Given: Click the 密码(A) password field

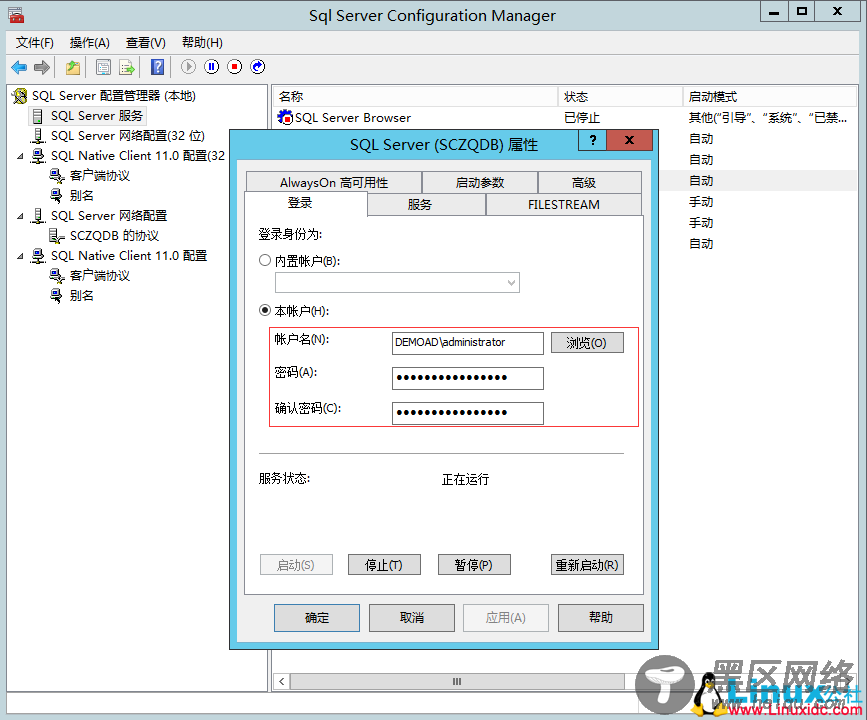Looking at the screenshot, I should [468, 378].
